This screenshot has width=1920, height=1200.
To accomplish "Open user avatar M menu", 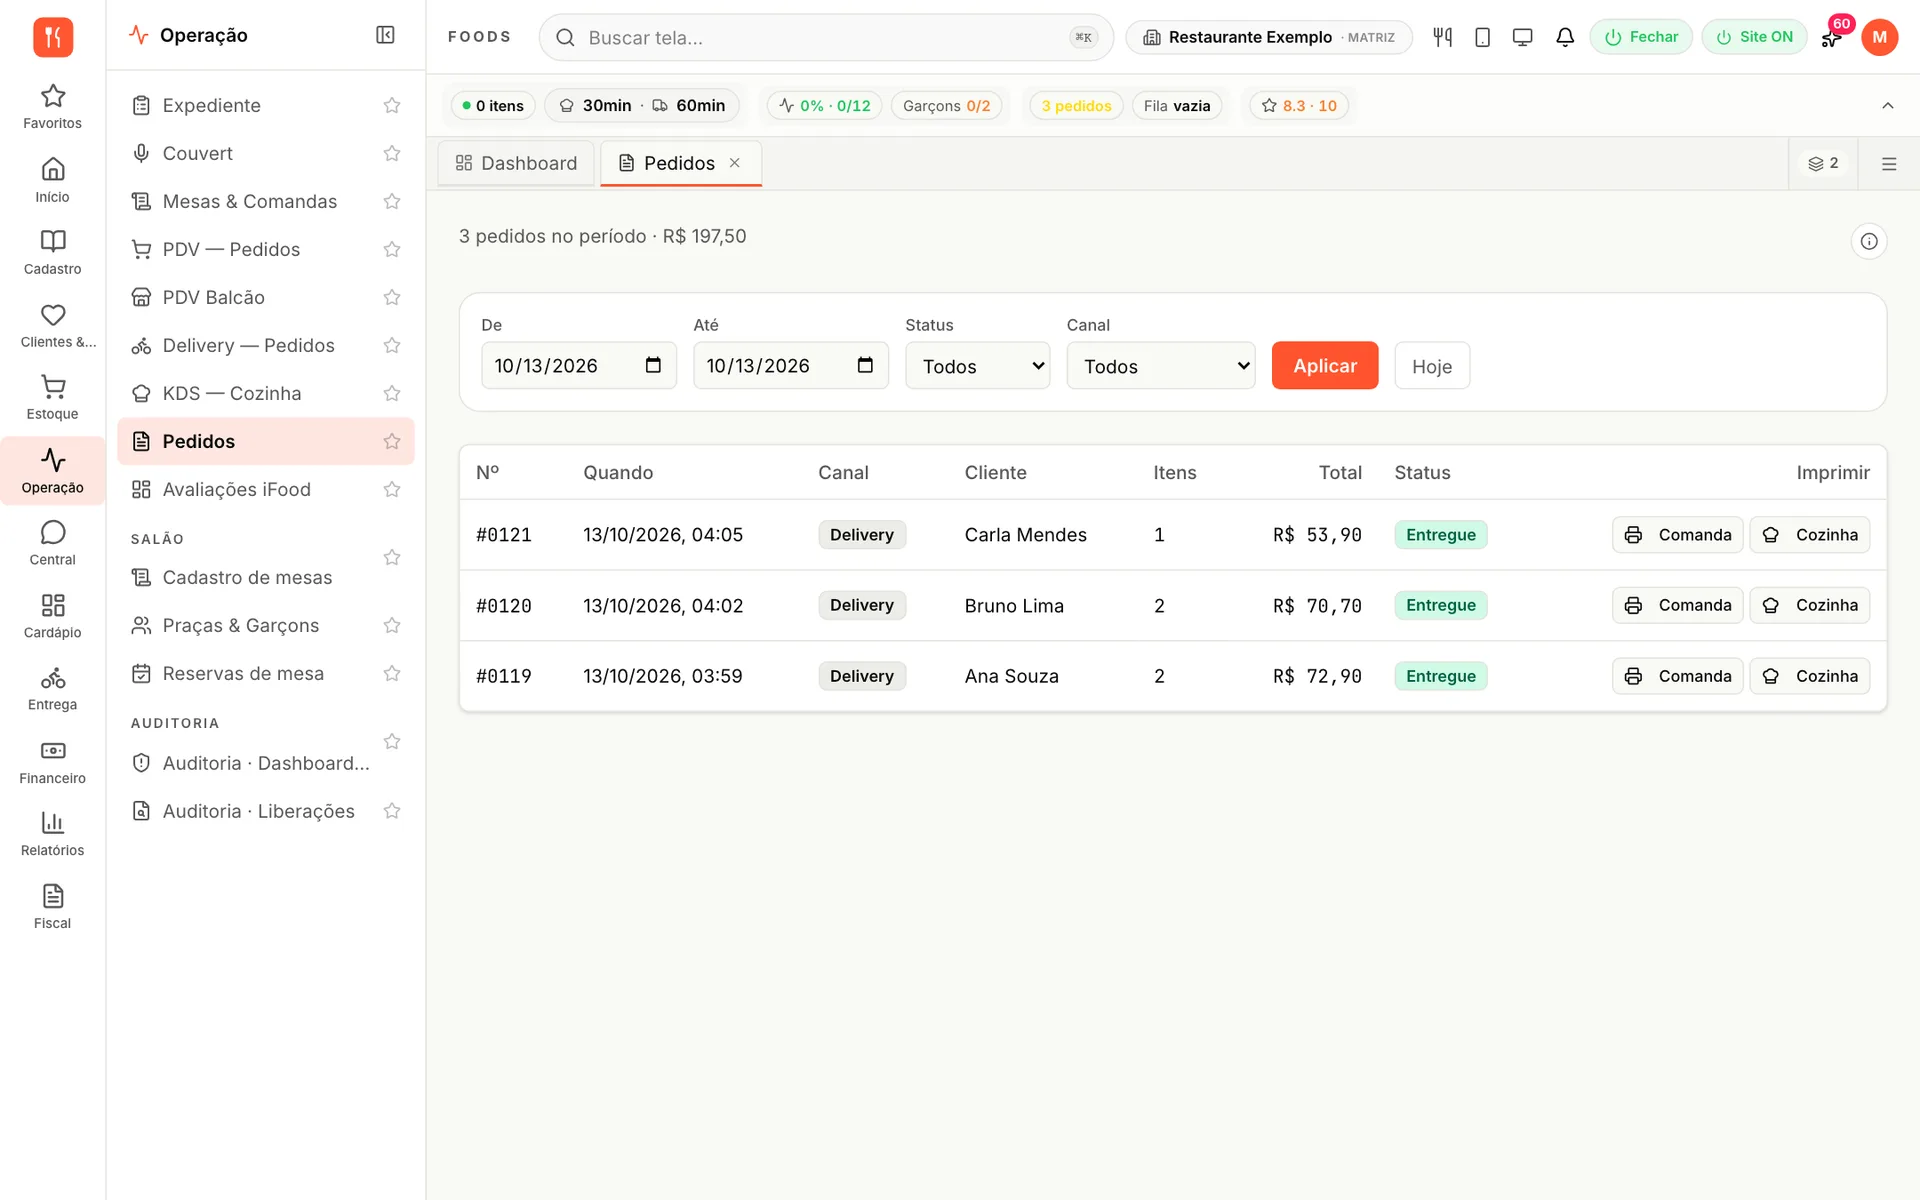I will [1879, 37].
